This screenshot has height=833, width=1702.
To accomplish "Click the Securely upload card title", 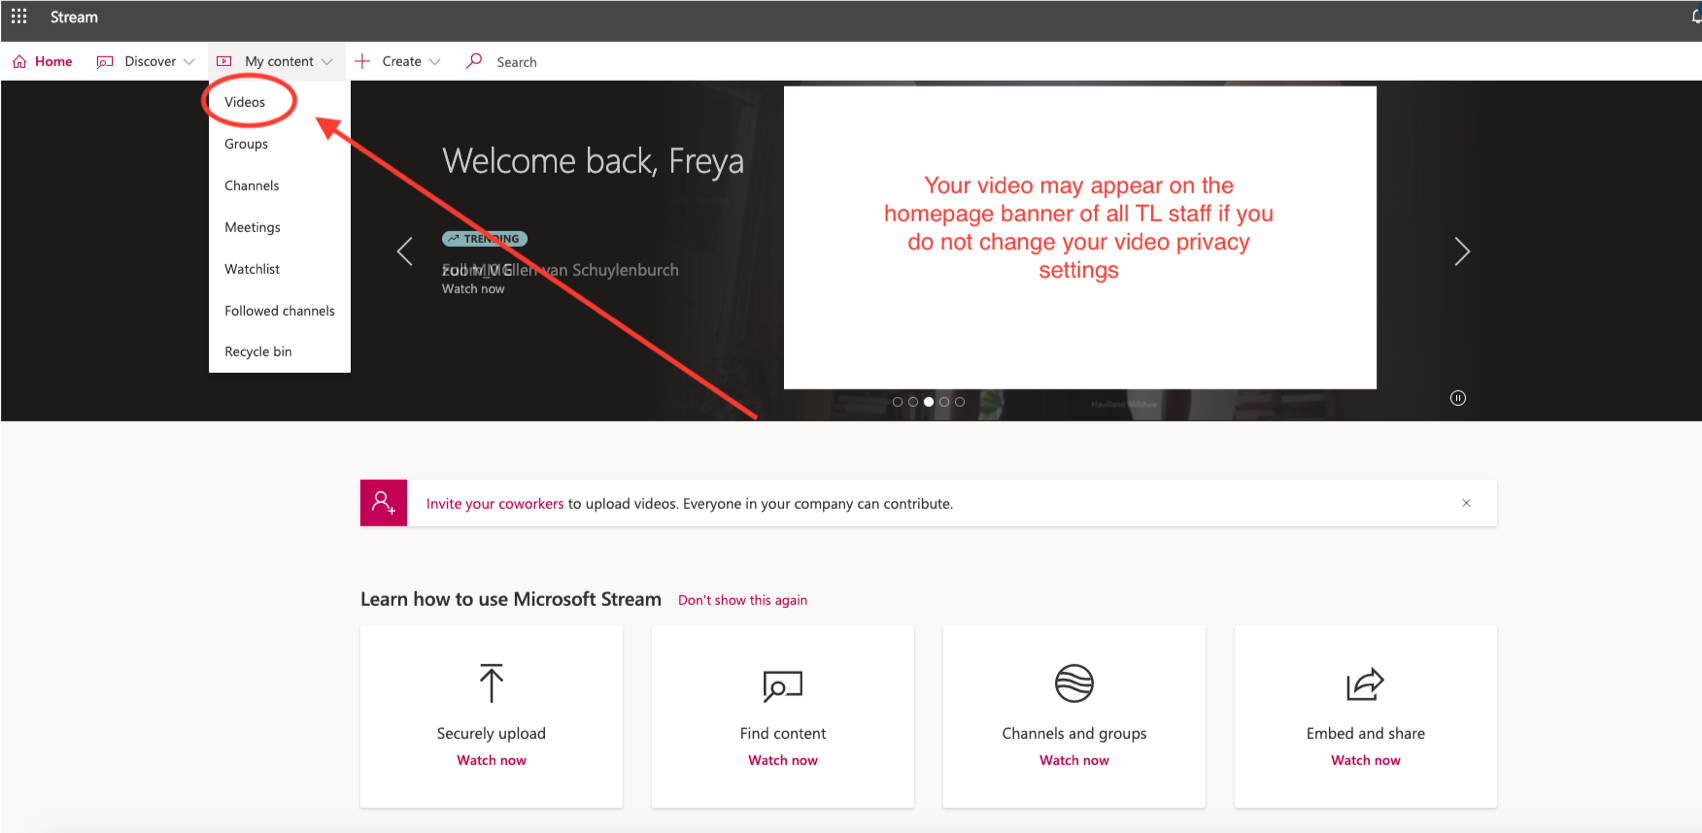I will [491, 733].
